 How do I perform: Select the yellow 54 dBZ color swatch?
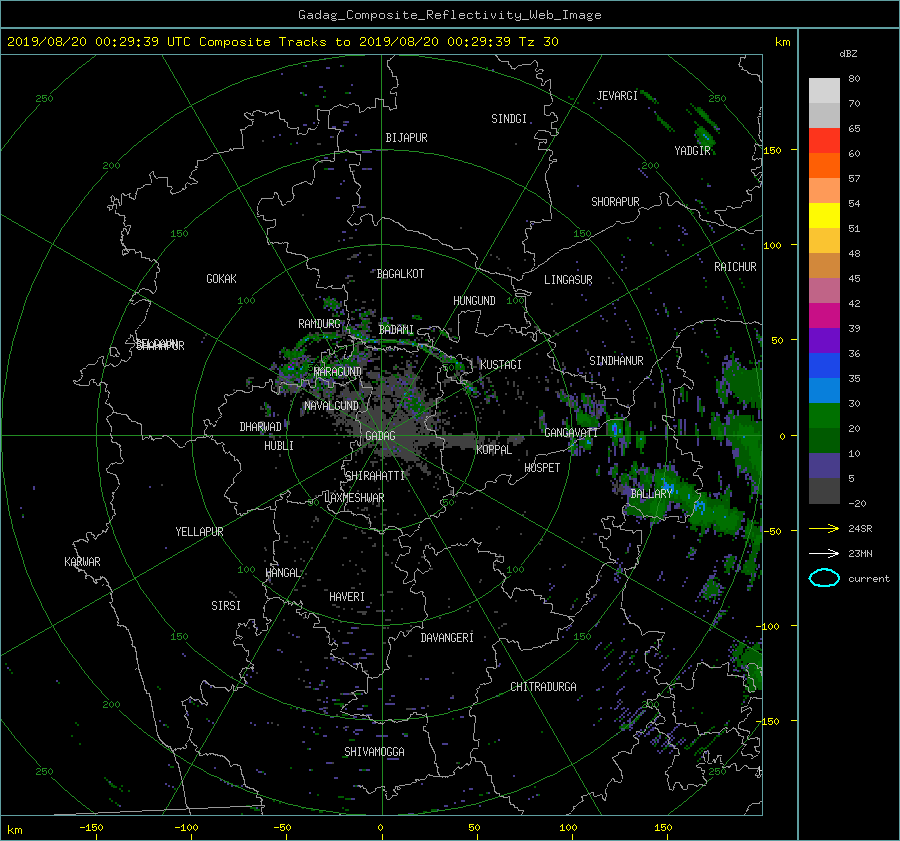(824, 215)
